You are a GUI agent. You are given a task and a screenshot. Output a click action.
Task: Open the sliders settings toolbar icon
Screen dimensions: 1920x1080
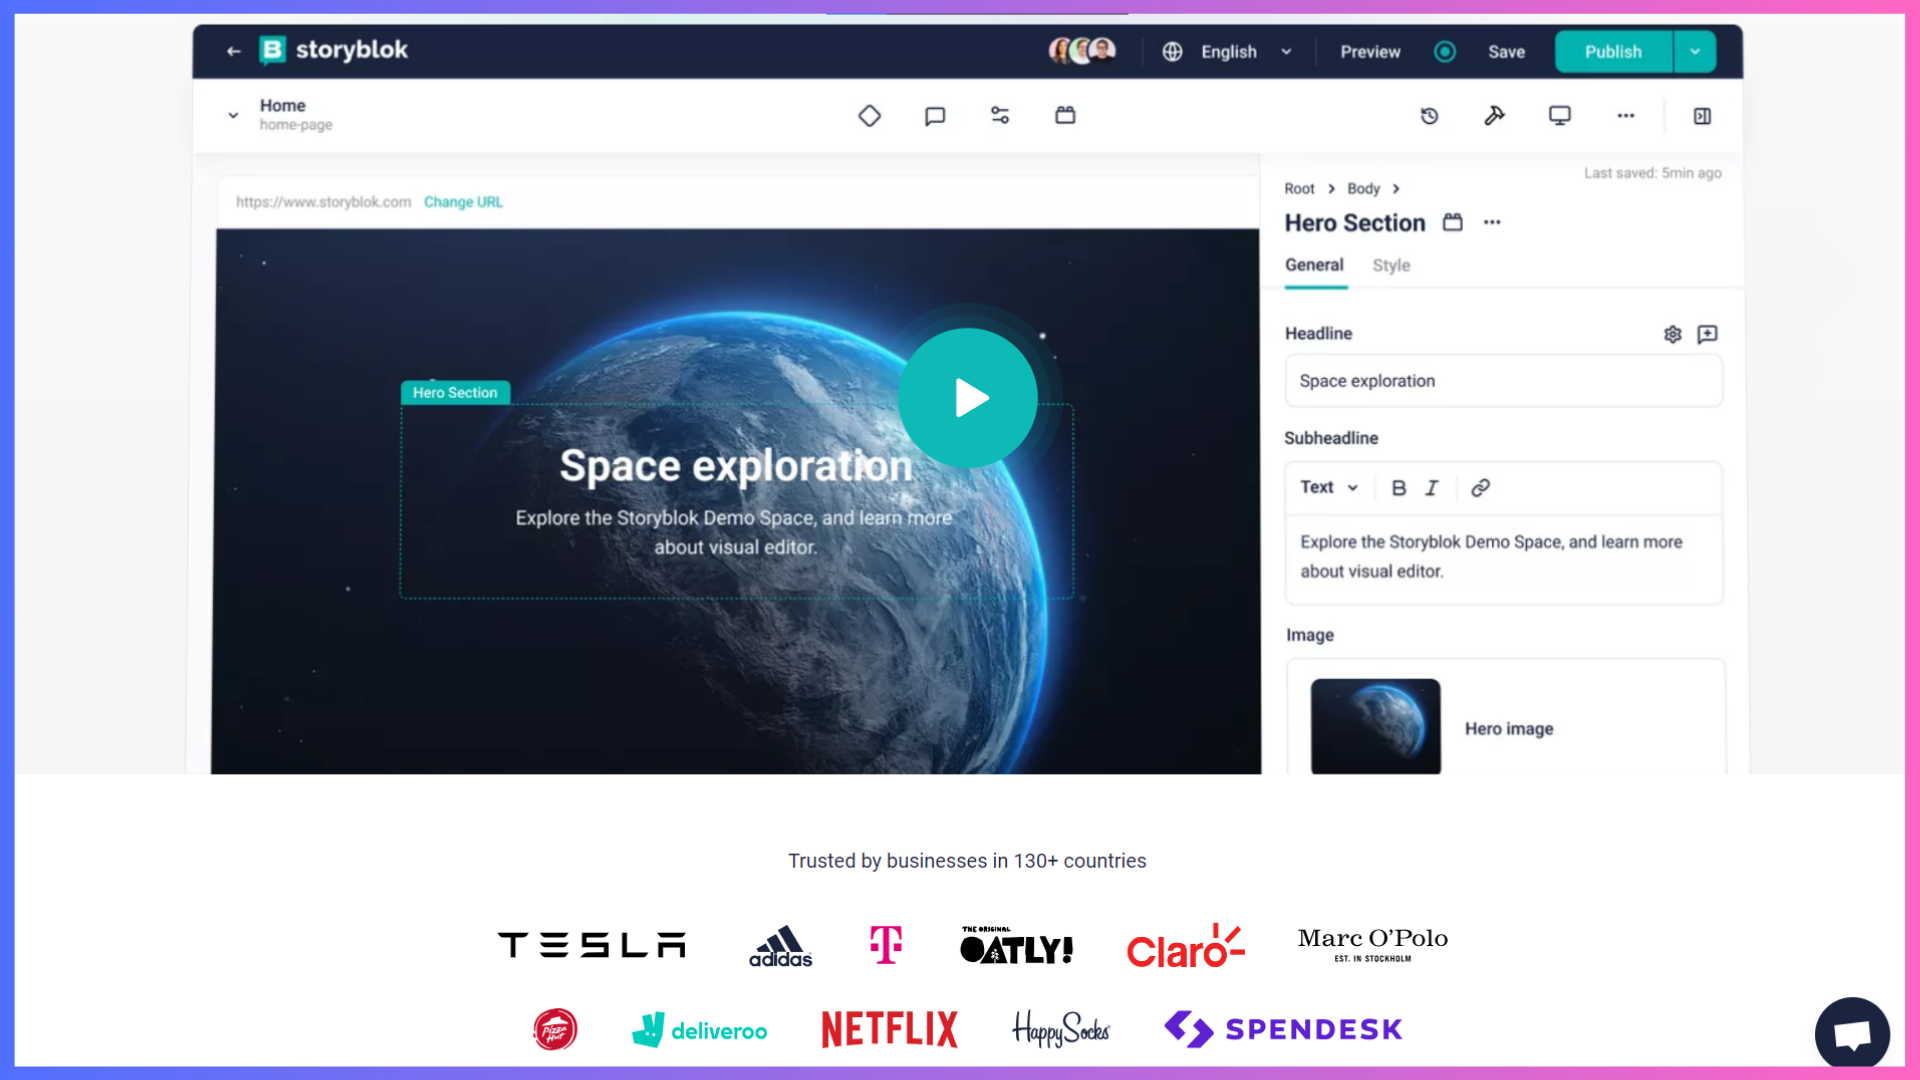(x=1000, y=116)
